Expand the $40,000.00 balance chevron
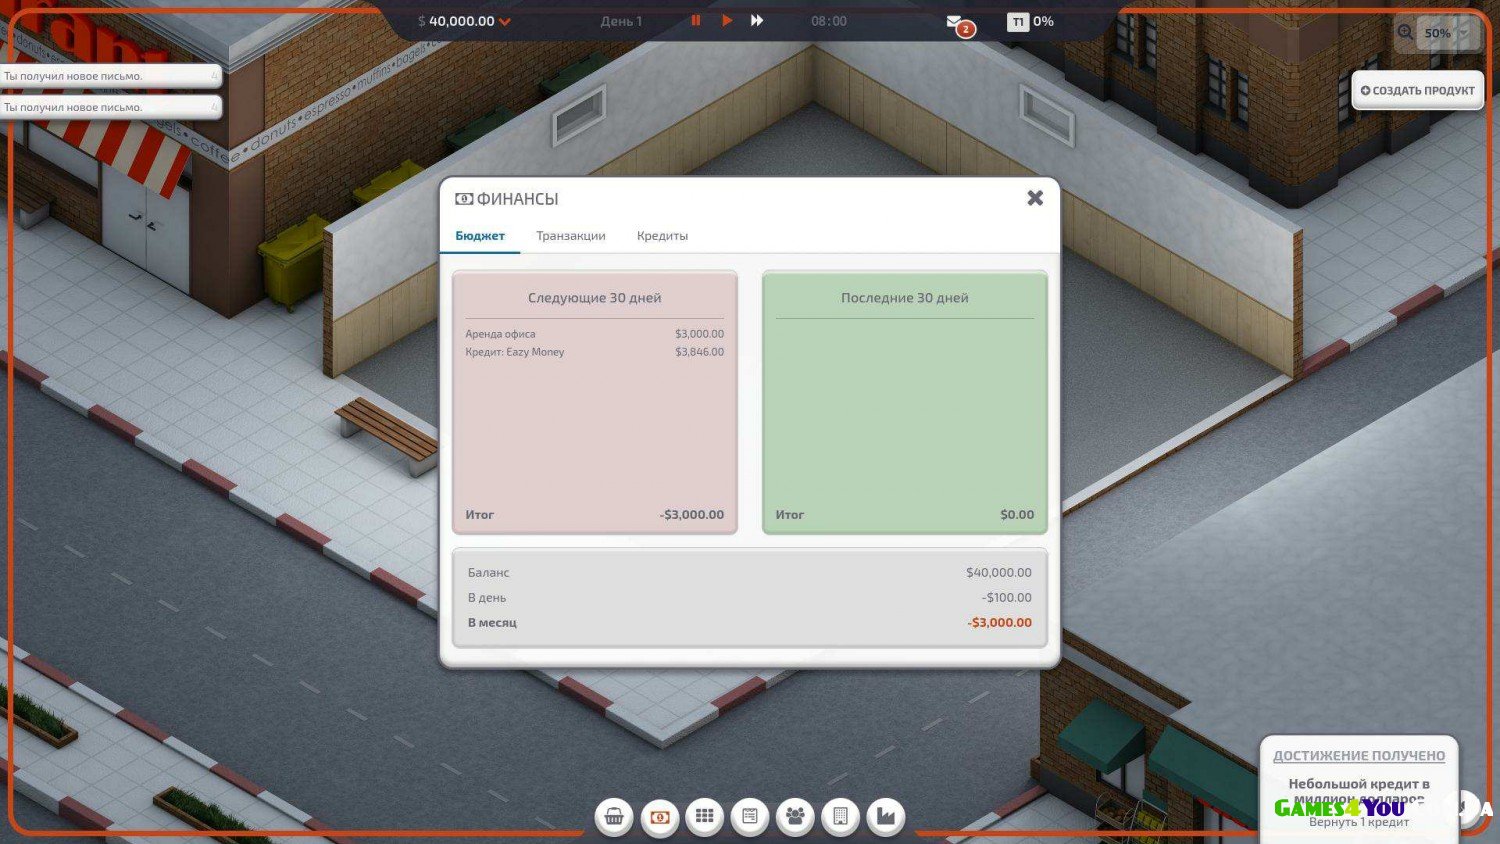Viewport: 1500px width, 844px height. (x=505, y=22)
